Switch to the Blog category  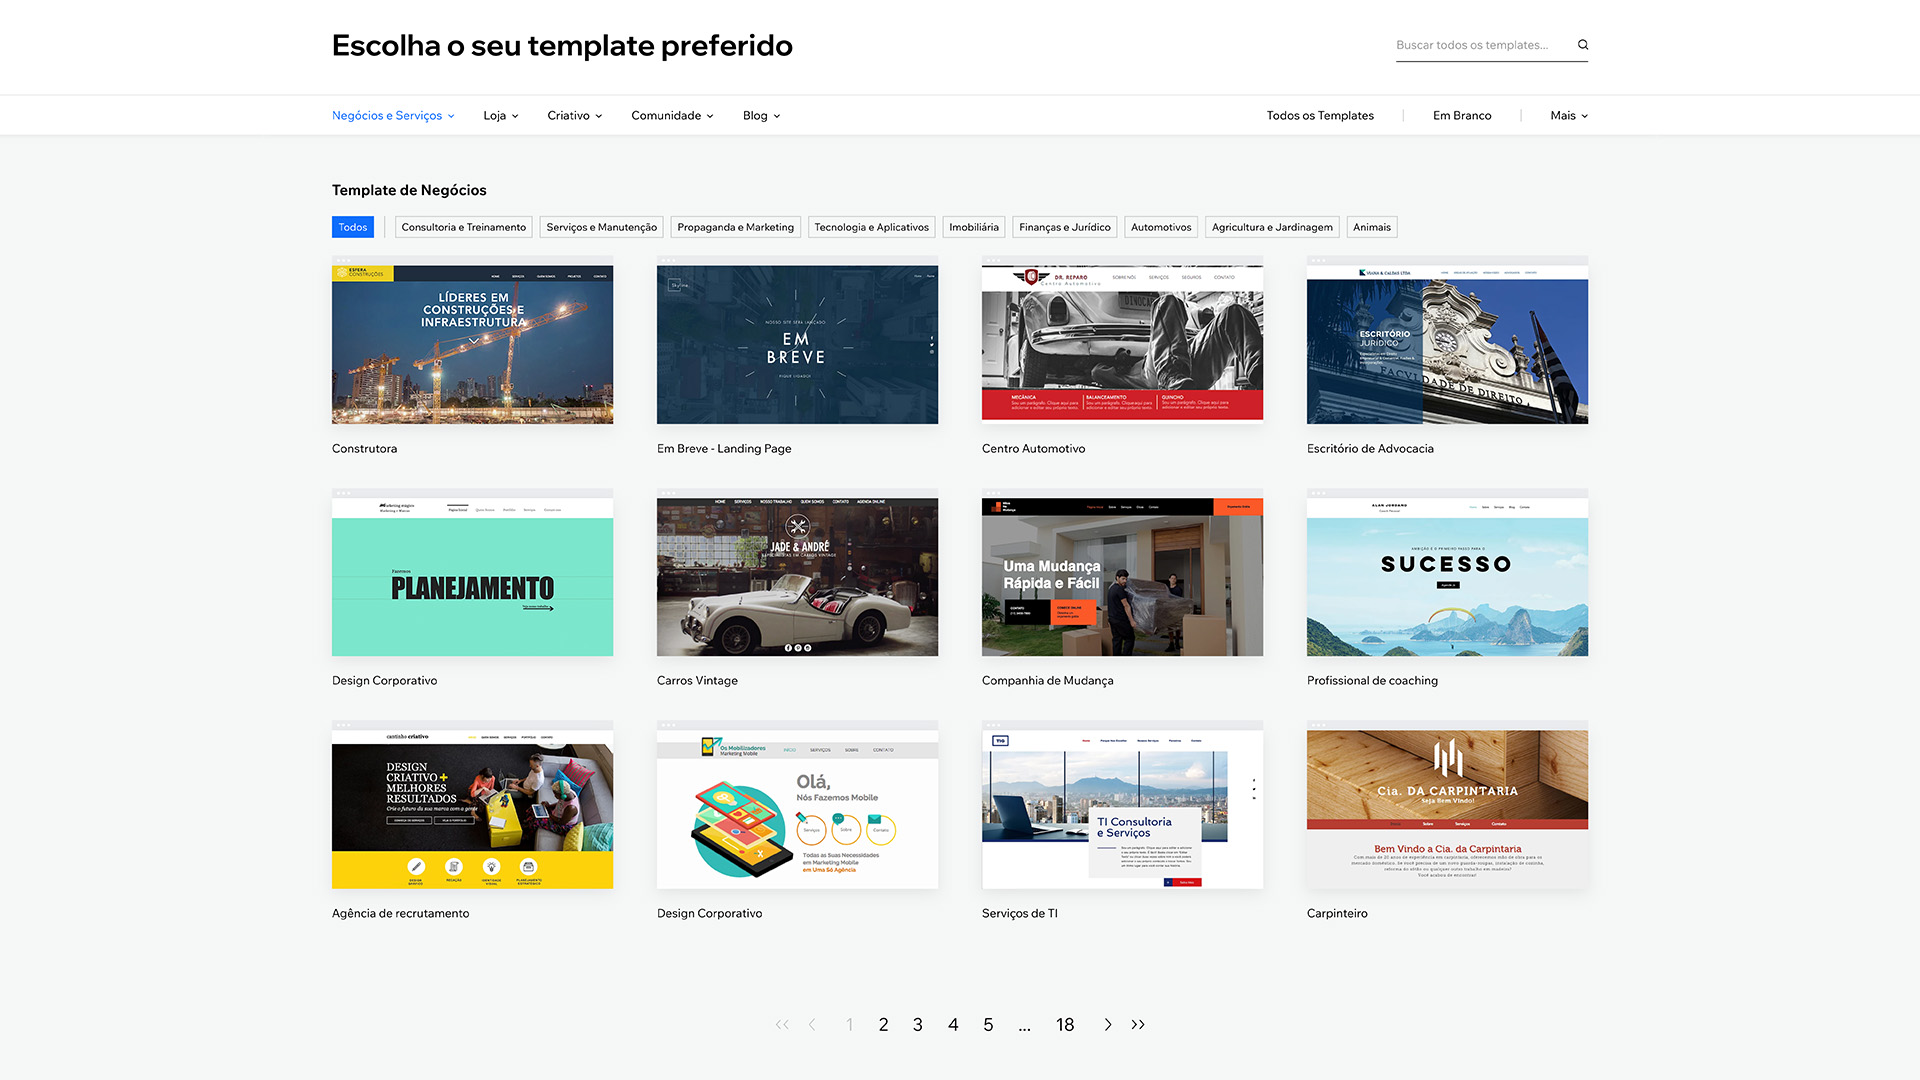pyautogui.click(x=760, y=115)
